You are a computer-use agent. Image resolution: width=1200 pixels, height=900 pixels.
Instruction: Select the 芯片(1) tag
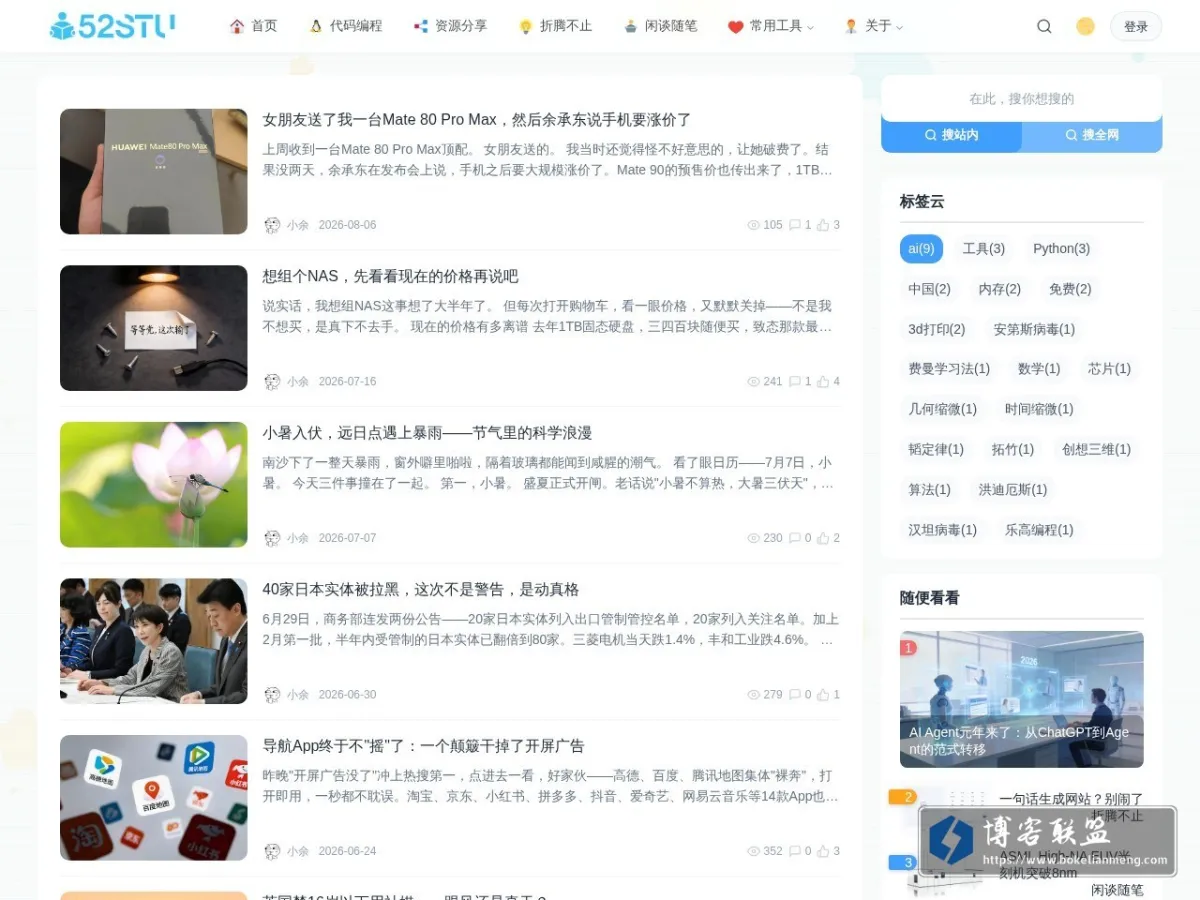pos(1109,369)
